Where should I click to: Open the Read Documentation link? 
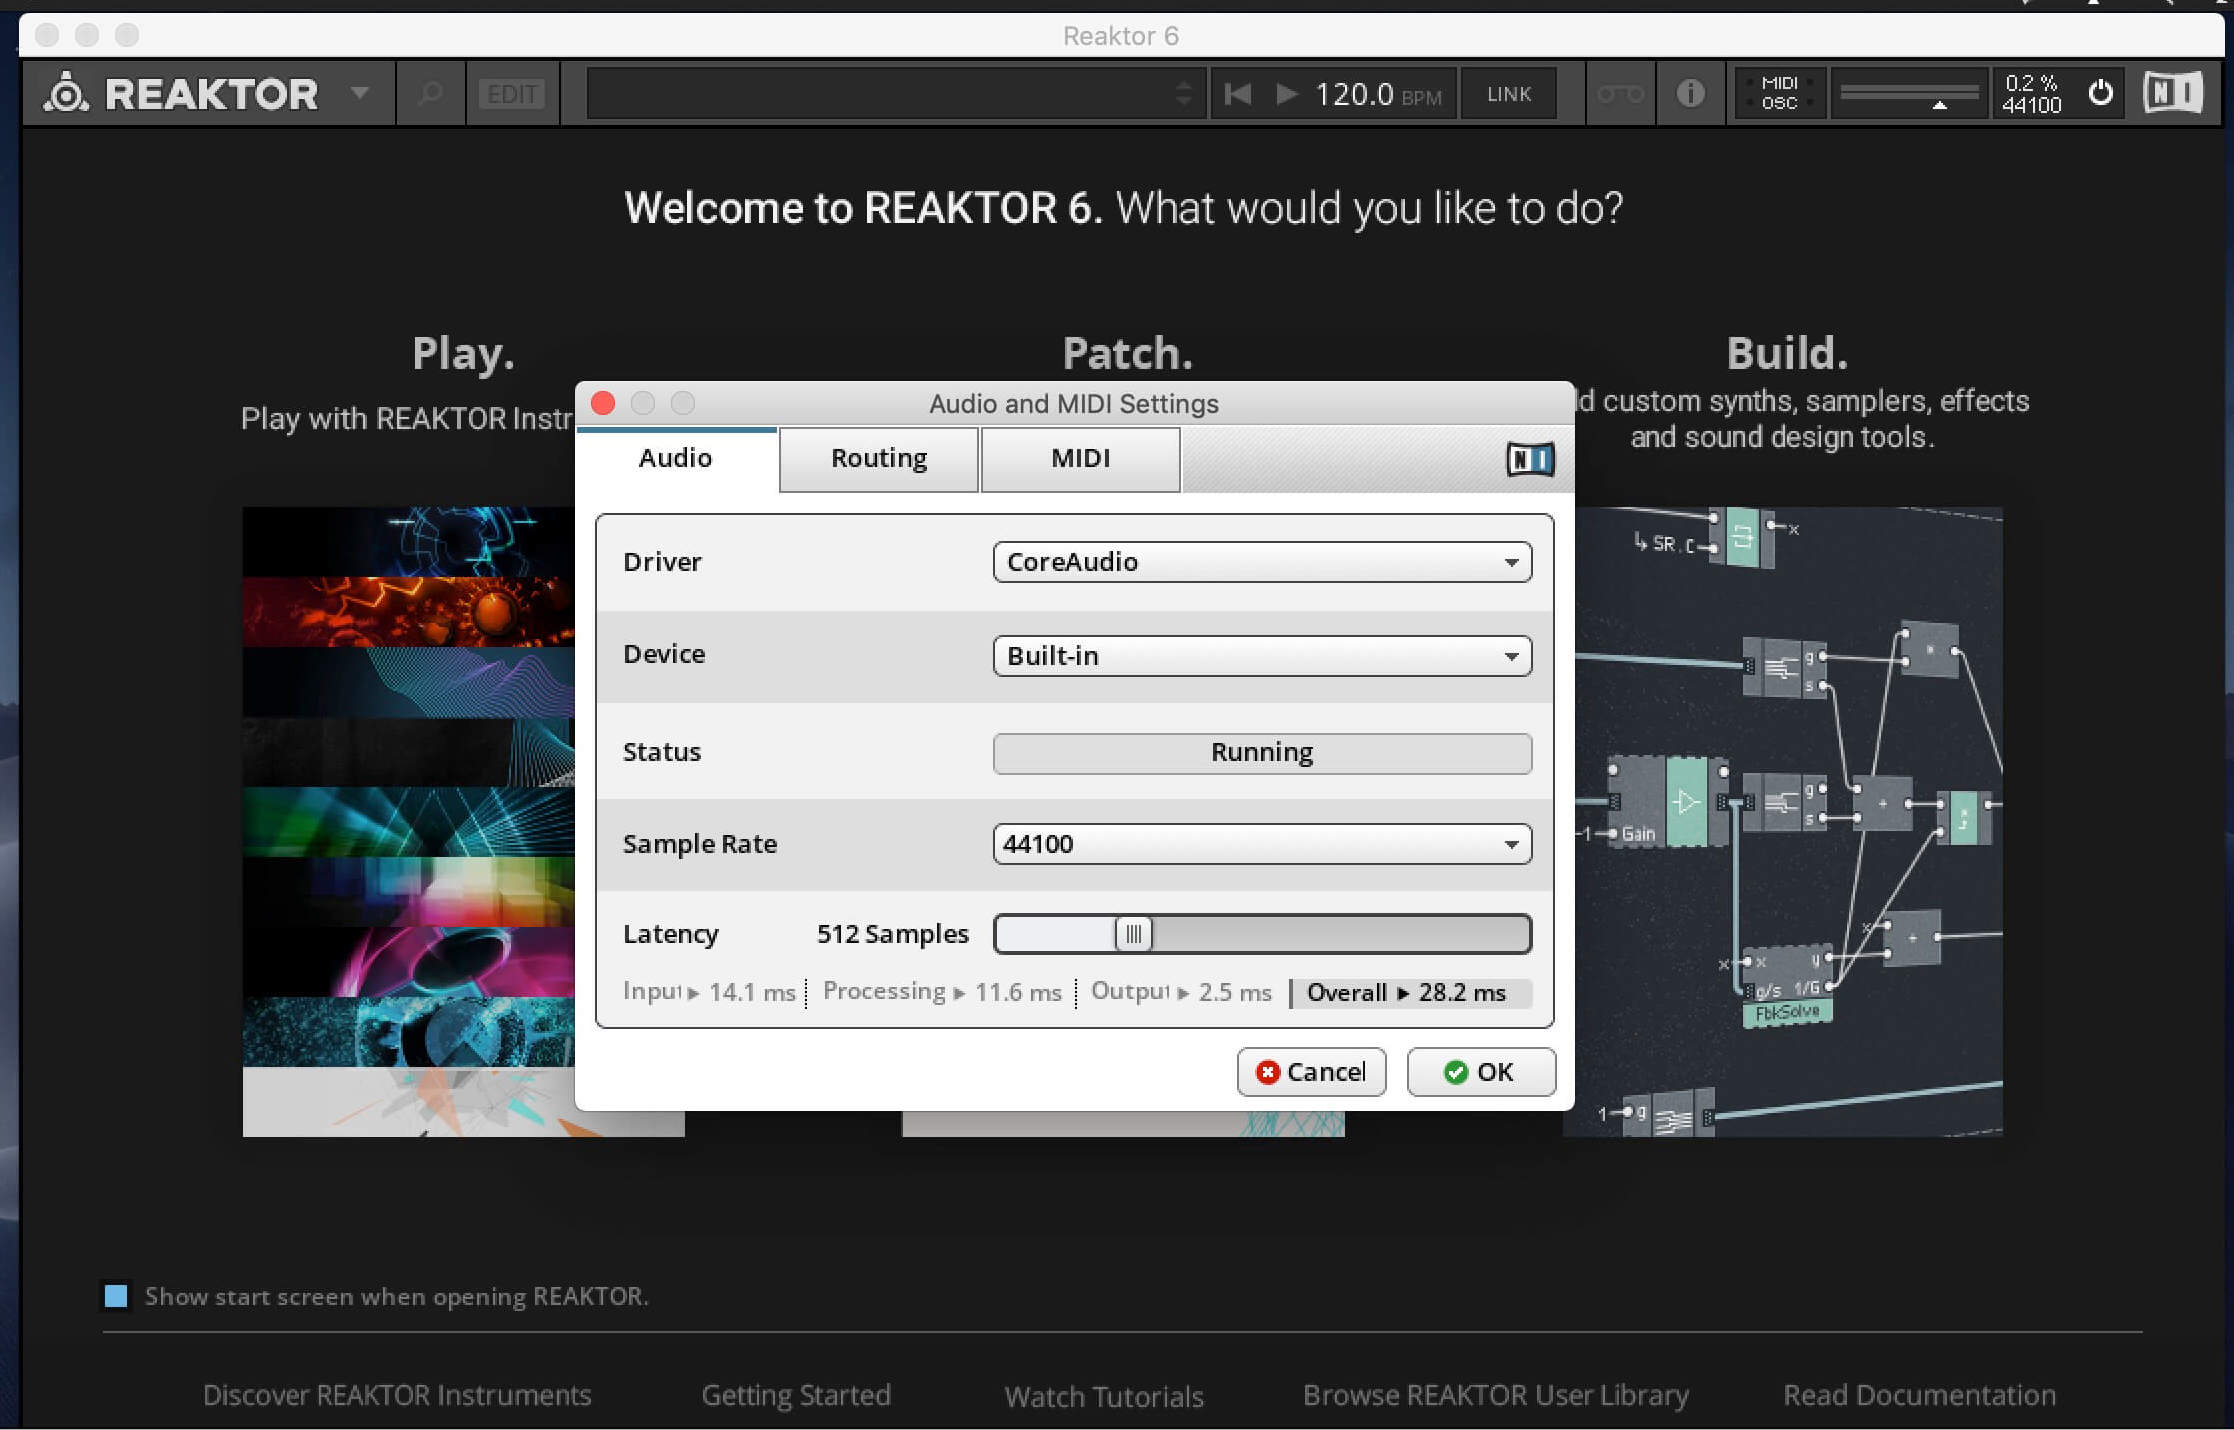pos(1920,1395)
